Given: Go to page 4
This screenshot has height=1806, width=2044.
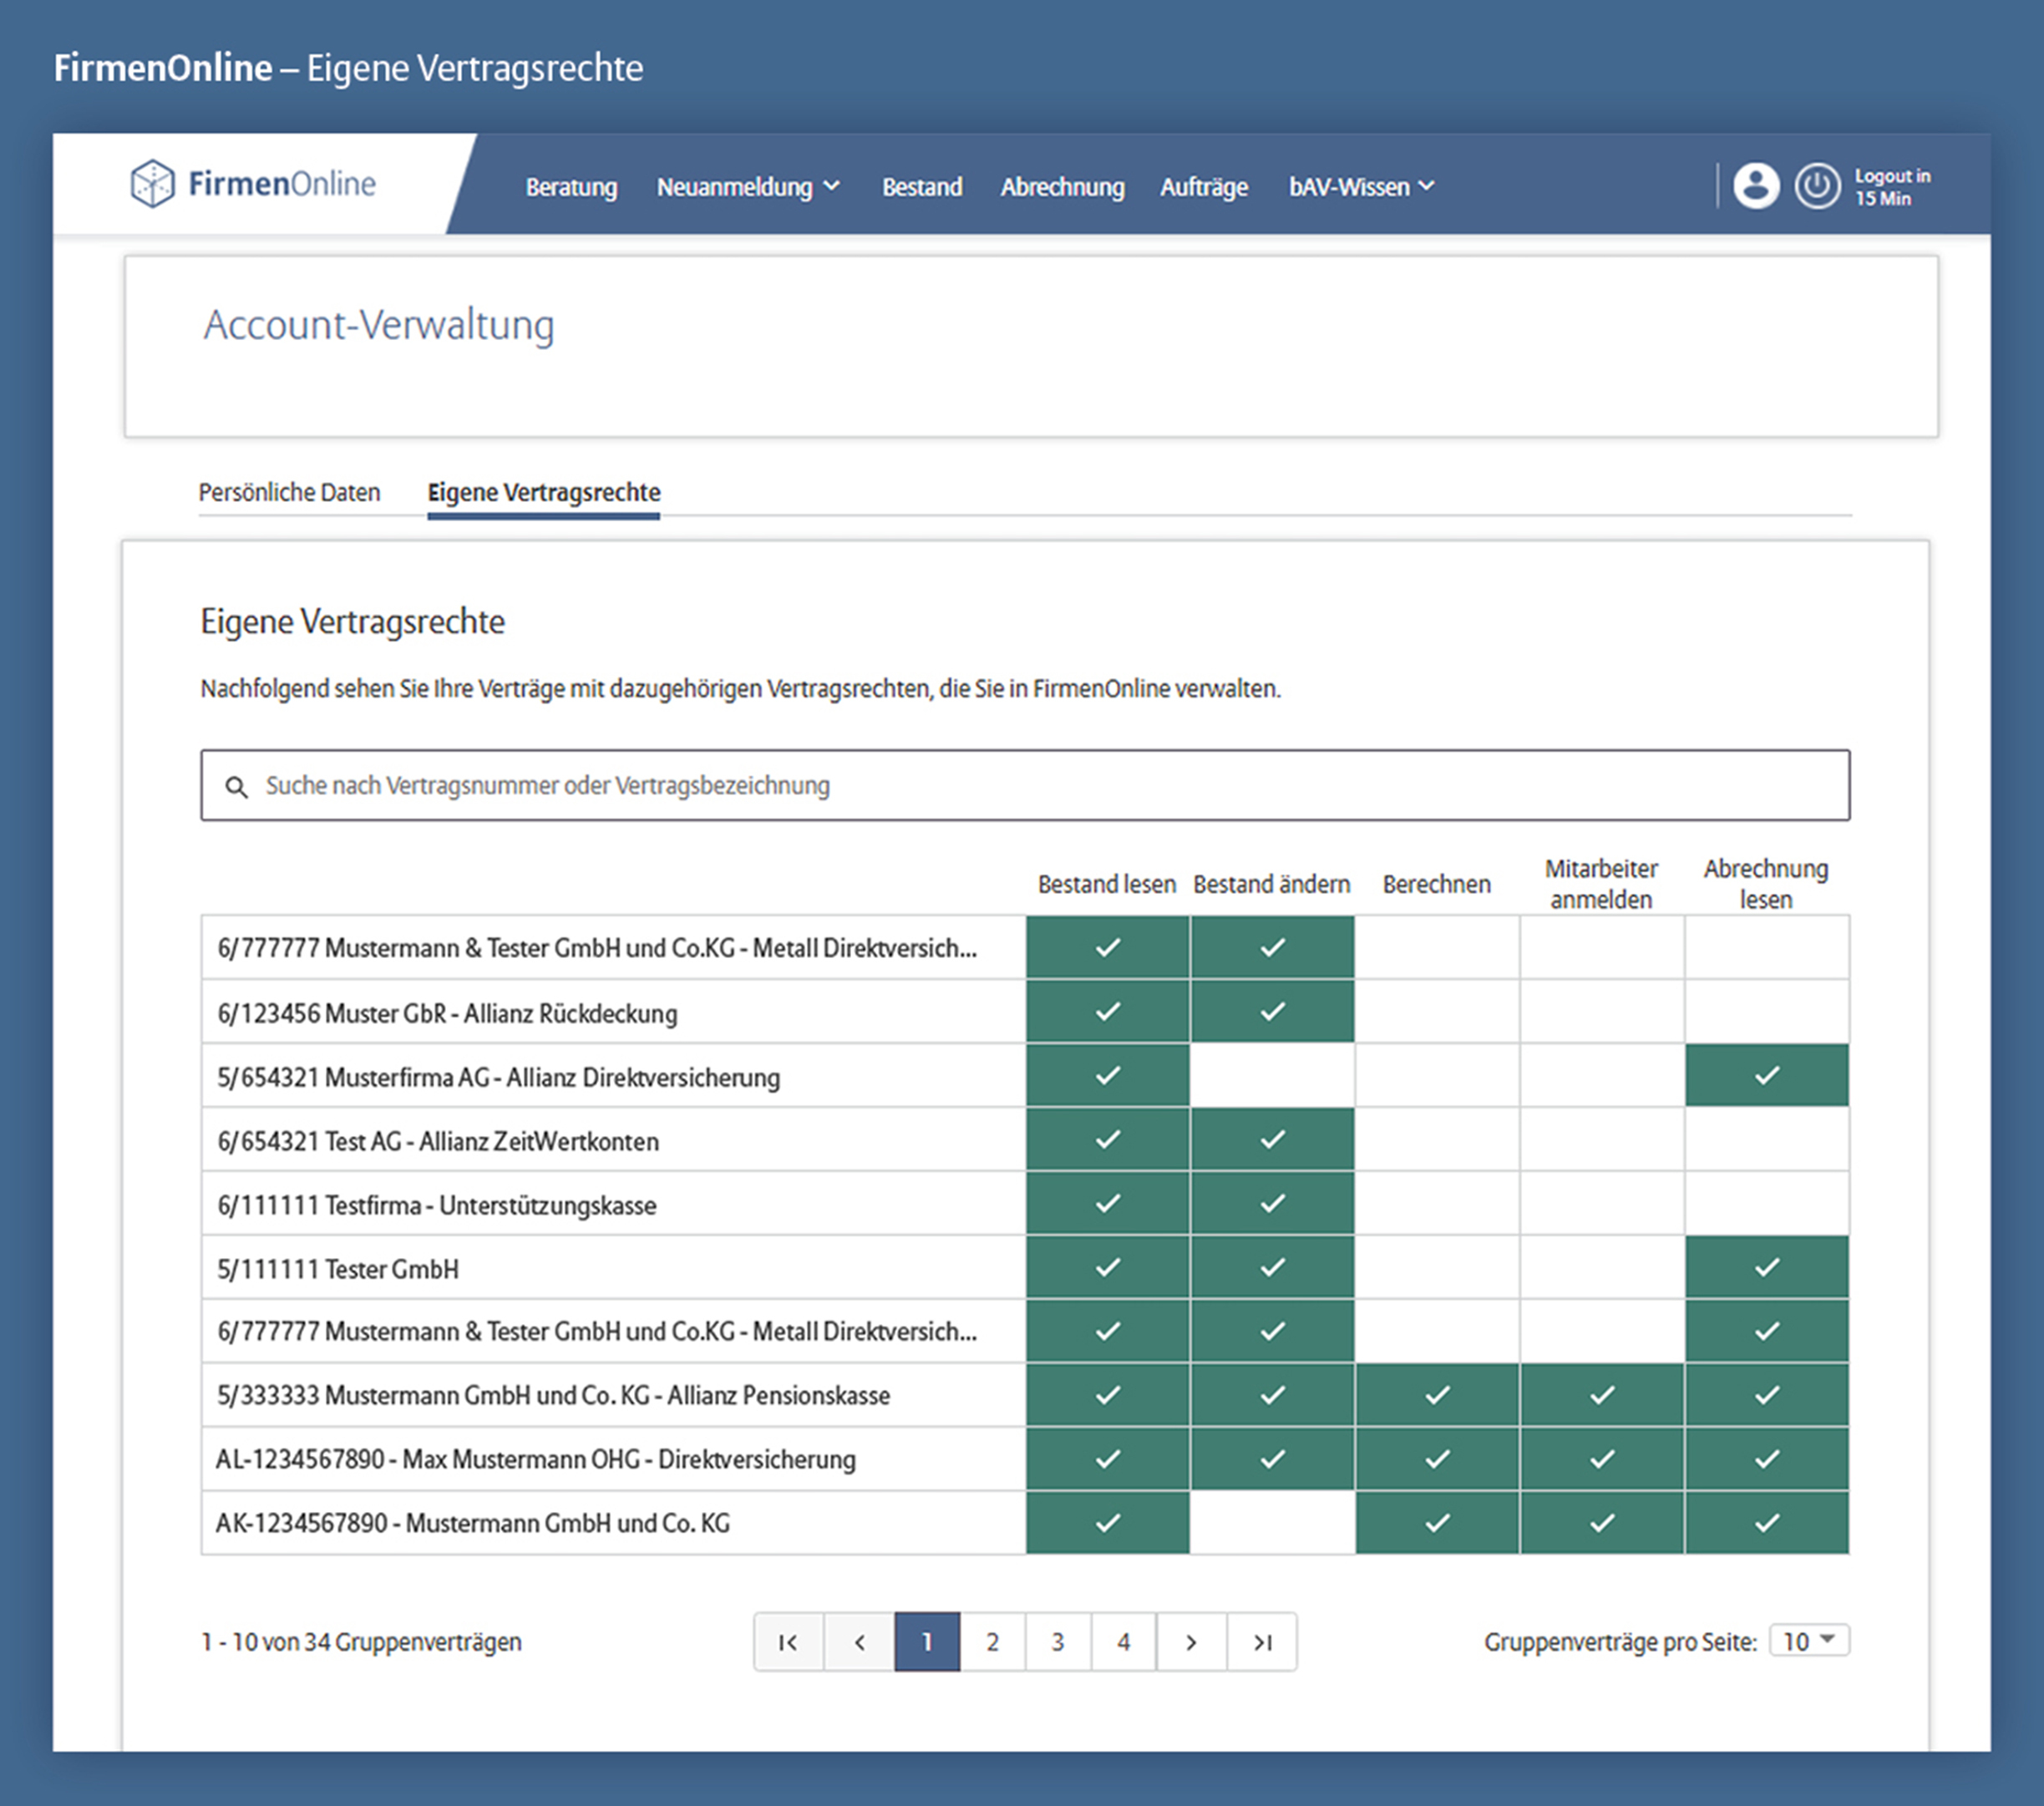Looking at the screenshot, I should (1124, 1642).
